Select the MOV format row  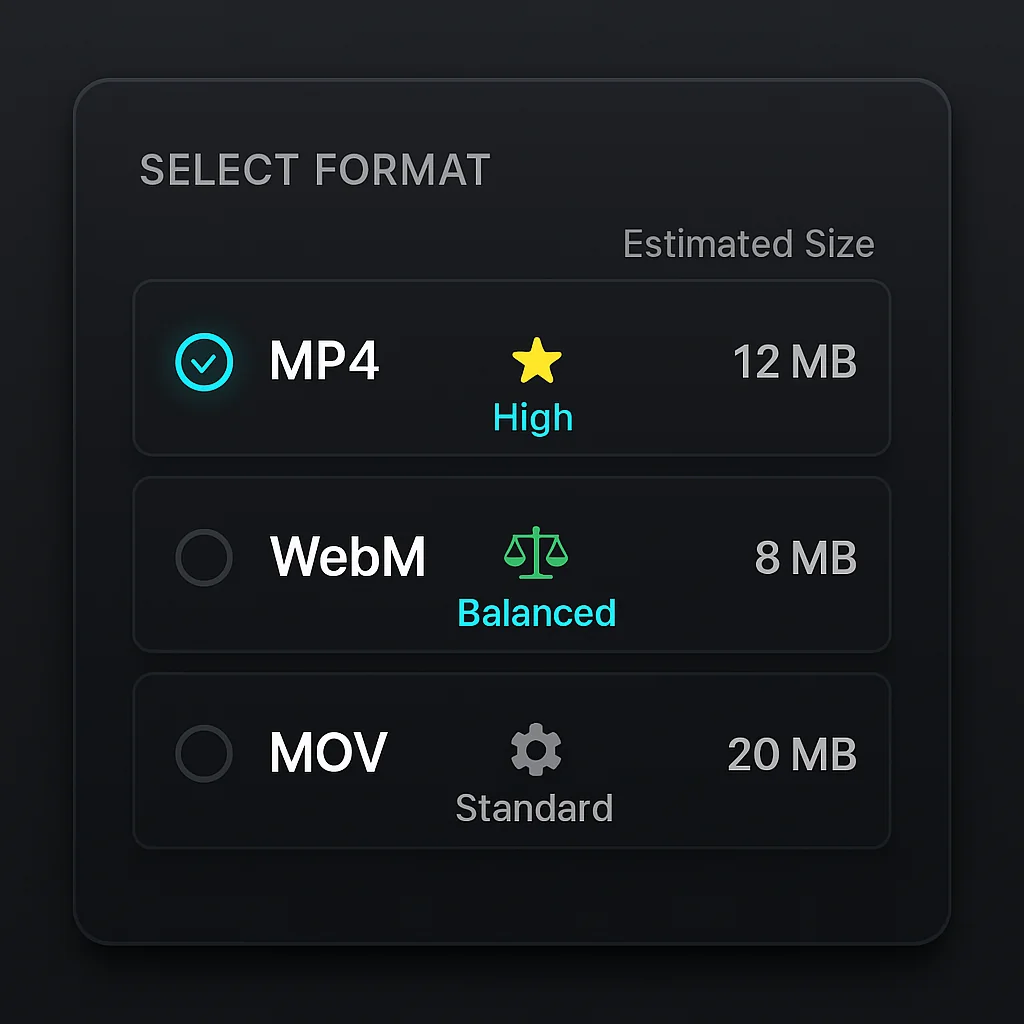(x=327, y=753)
